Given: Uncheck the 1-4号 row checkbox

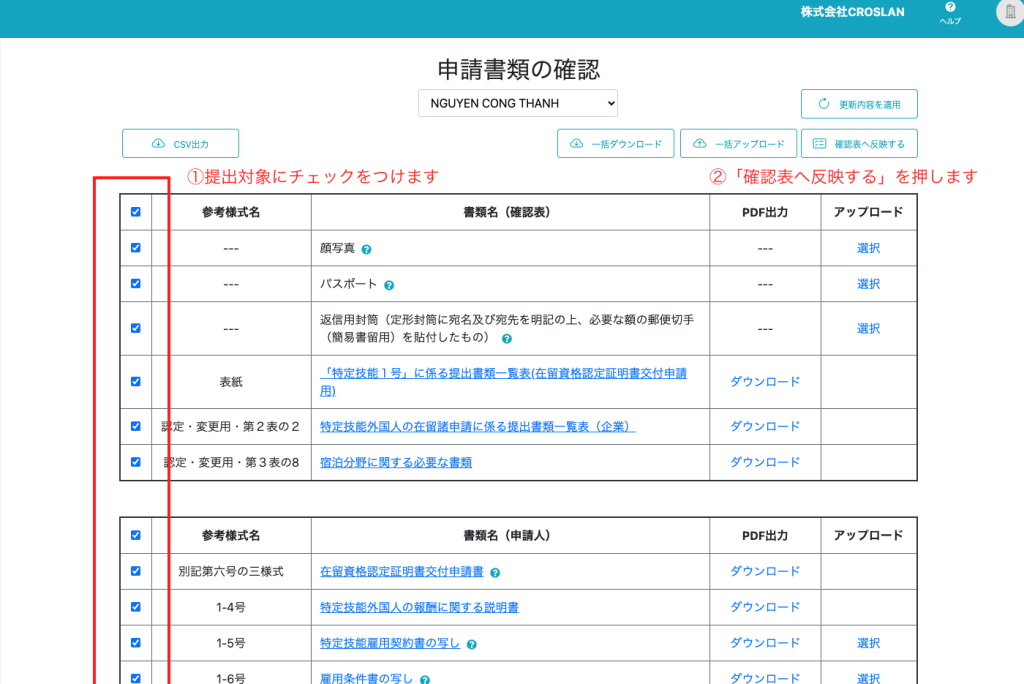Looking at the screenshot, I should [x=136, y=607].
